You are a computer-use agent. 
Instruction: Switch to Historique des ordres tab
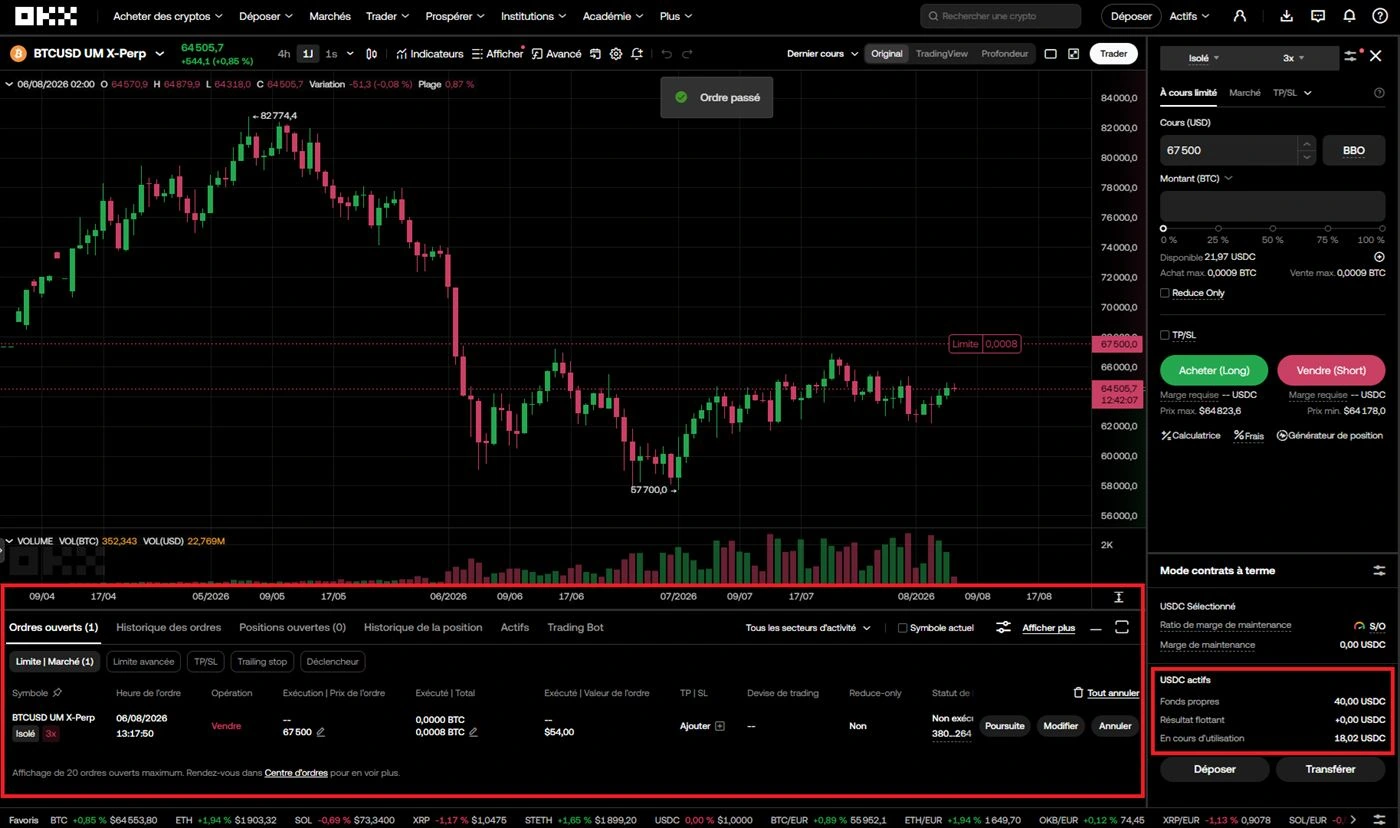pyautogui.click(x=169, y=627)
